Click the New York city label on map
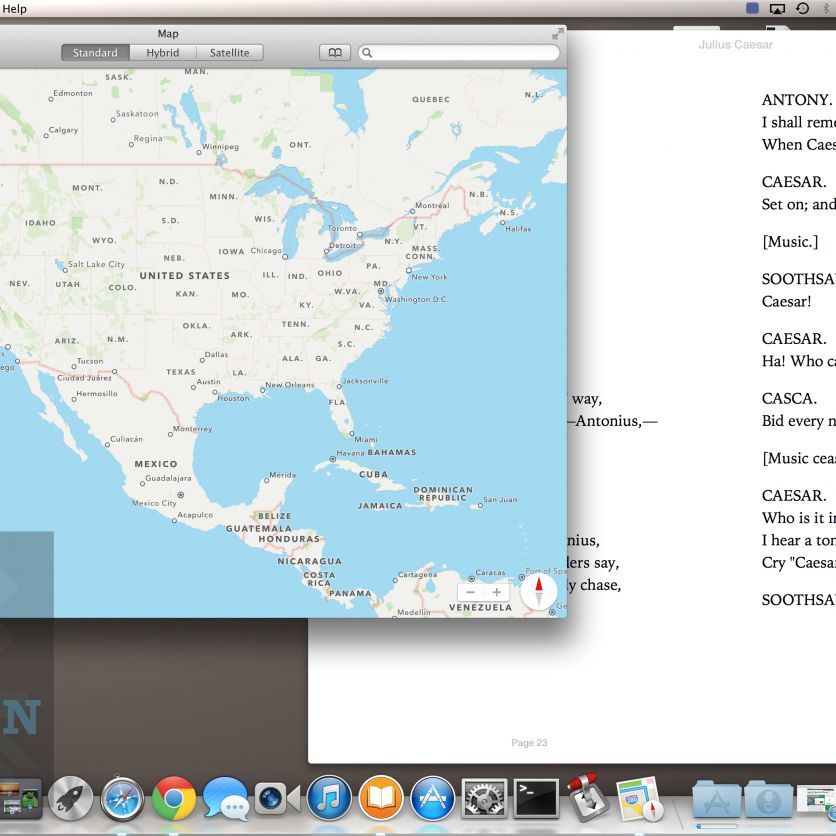 tap(428, 277)
